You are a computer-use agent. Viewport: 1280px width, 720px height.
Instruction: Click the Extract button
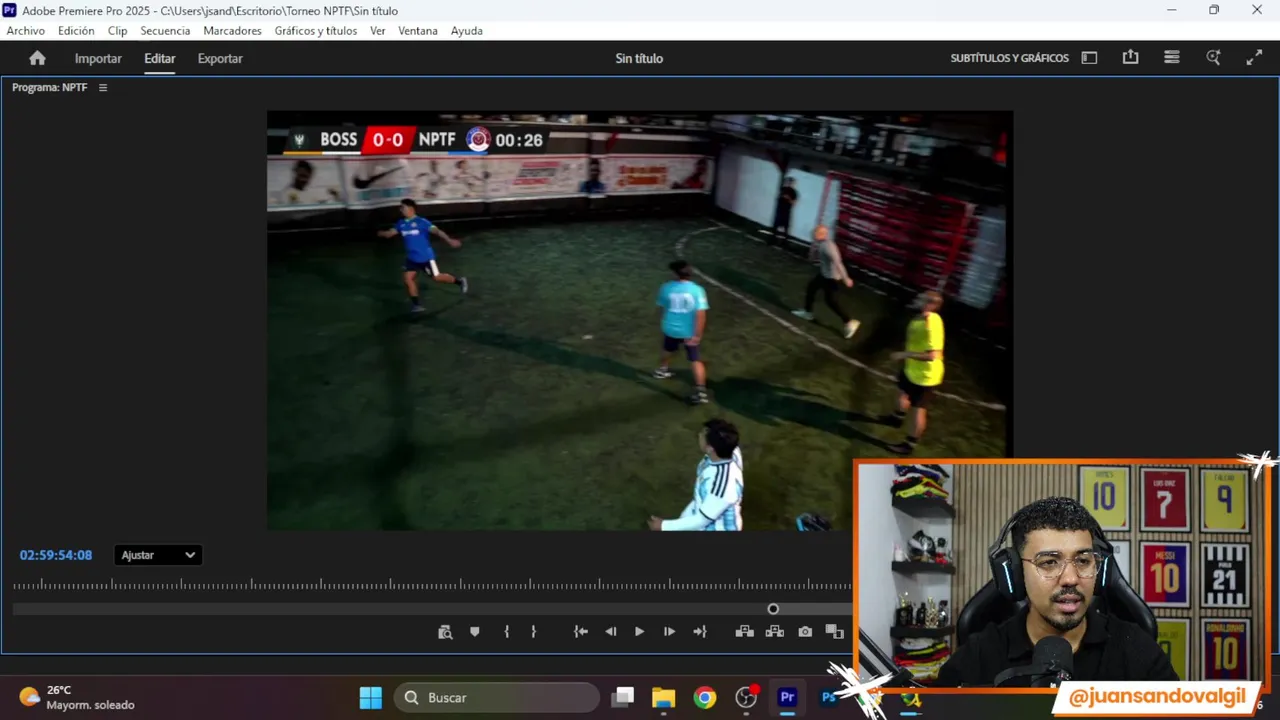pos(775,632)
